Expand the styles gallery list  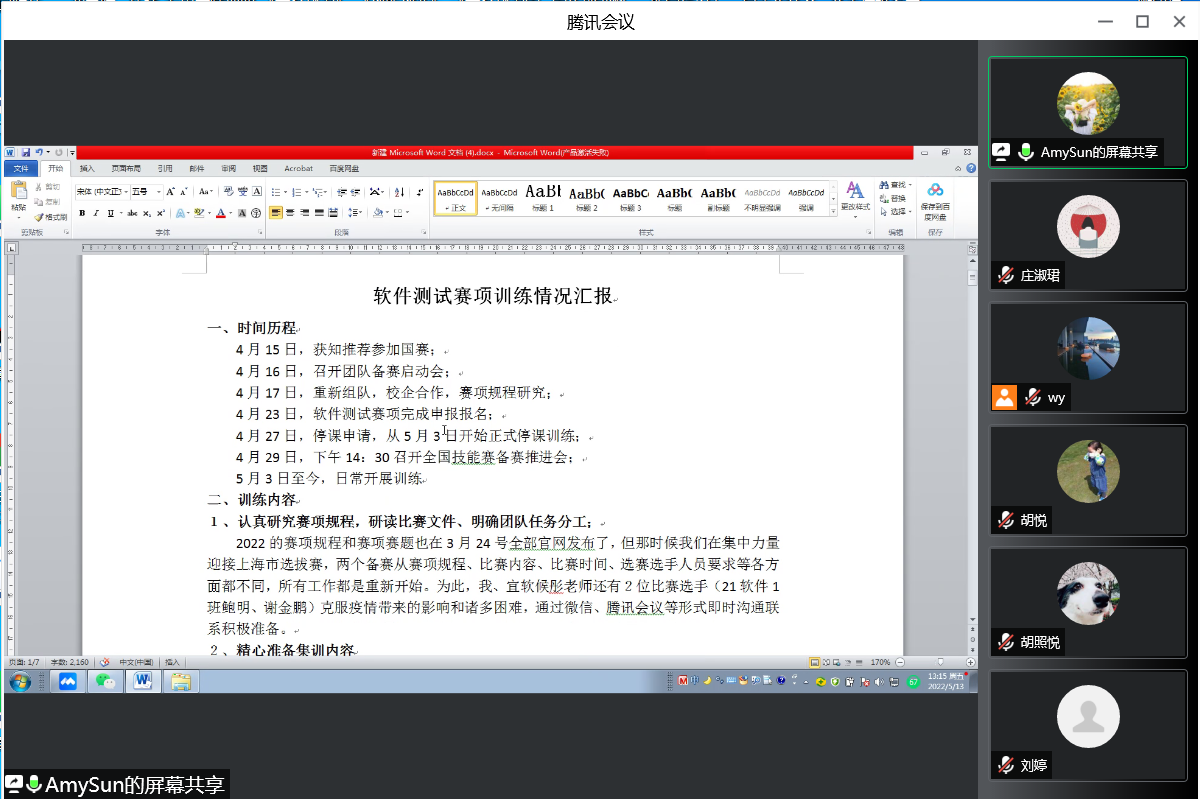[x=834, y=210]
